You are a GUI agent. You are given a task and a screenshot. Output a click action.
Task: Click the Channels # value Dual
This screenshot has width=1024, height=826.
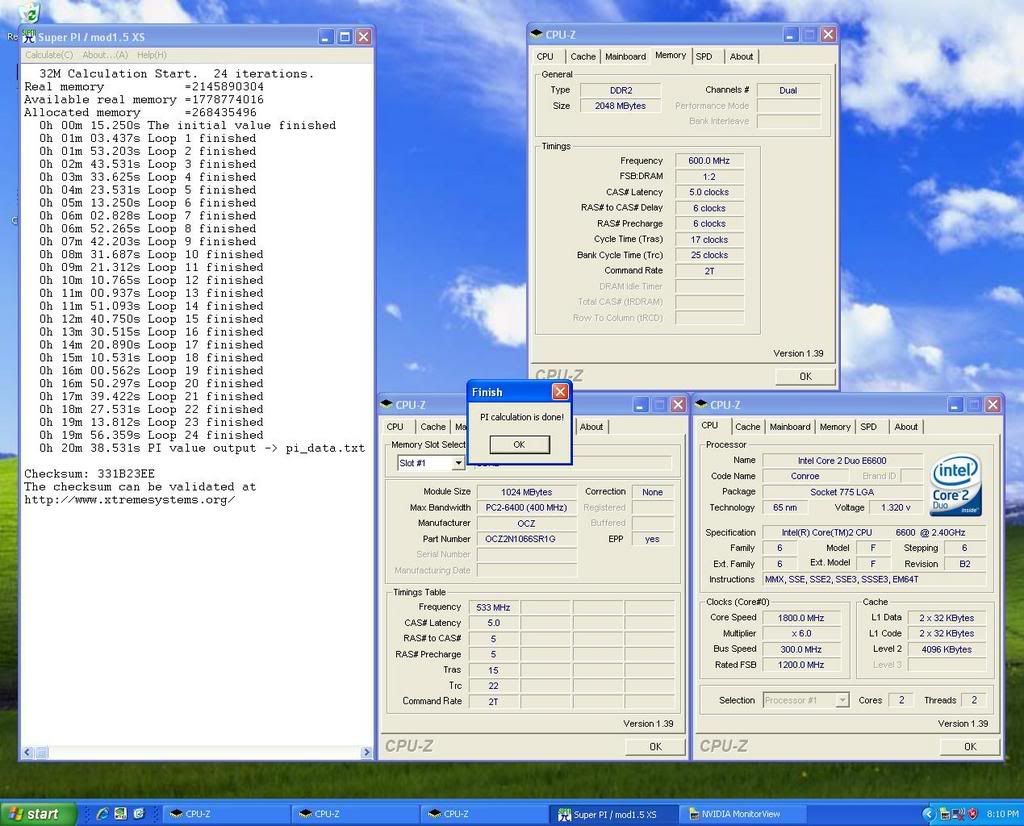point(788,90)
